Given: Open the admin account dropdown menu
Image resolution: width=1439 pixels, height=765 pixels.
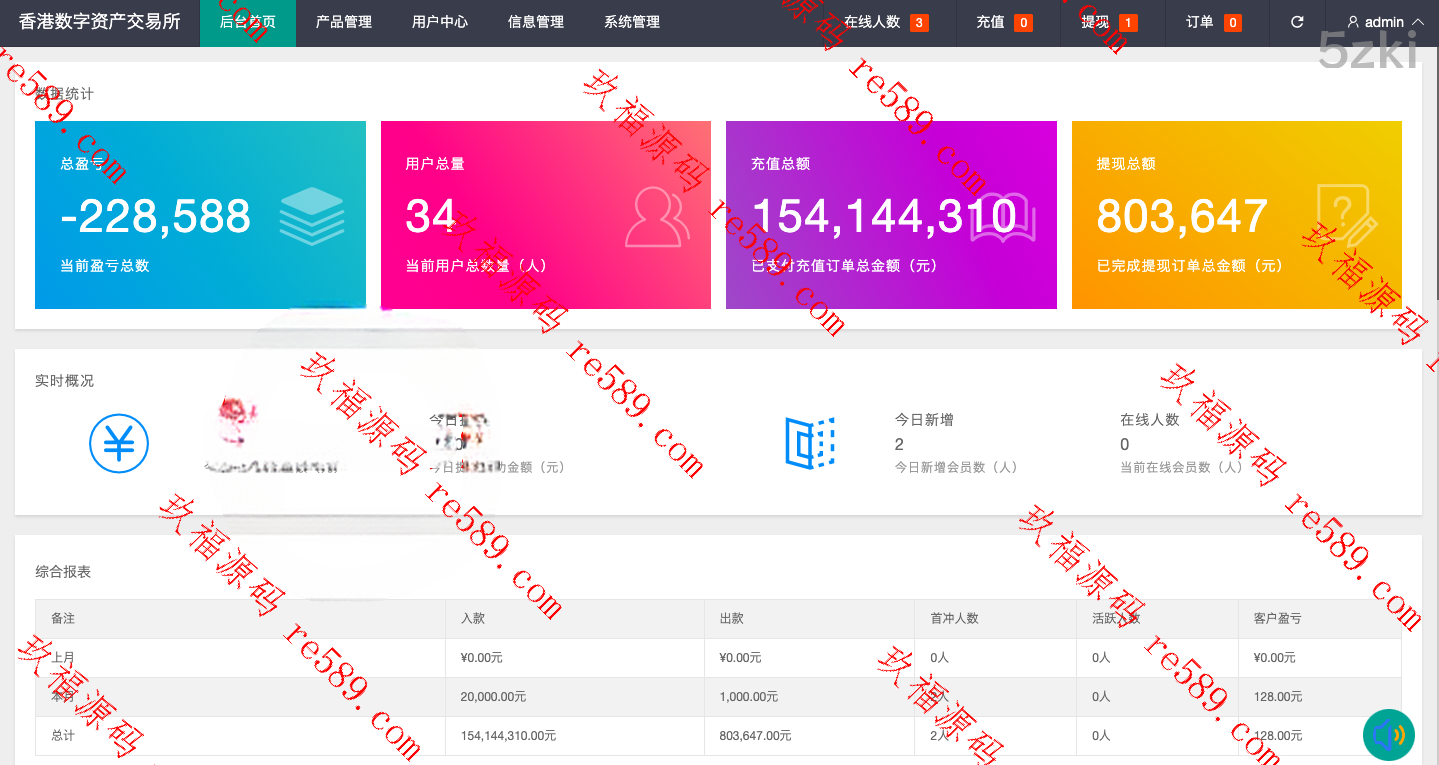Looking at the screenshot, I should 1383,22.
